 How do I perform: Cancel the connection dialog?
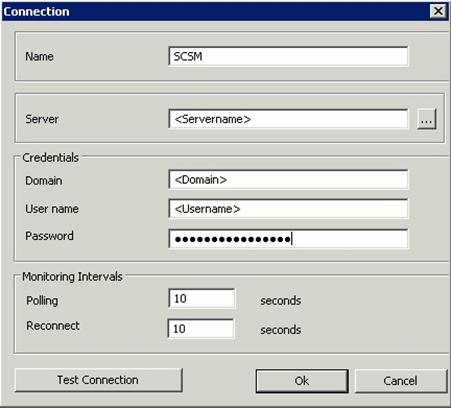pos(401,381)
